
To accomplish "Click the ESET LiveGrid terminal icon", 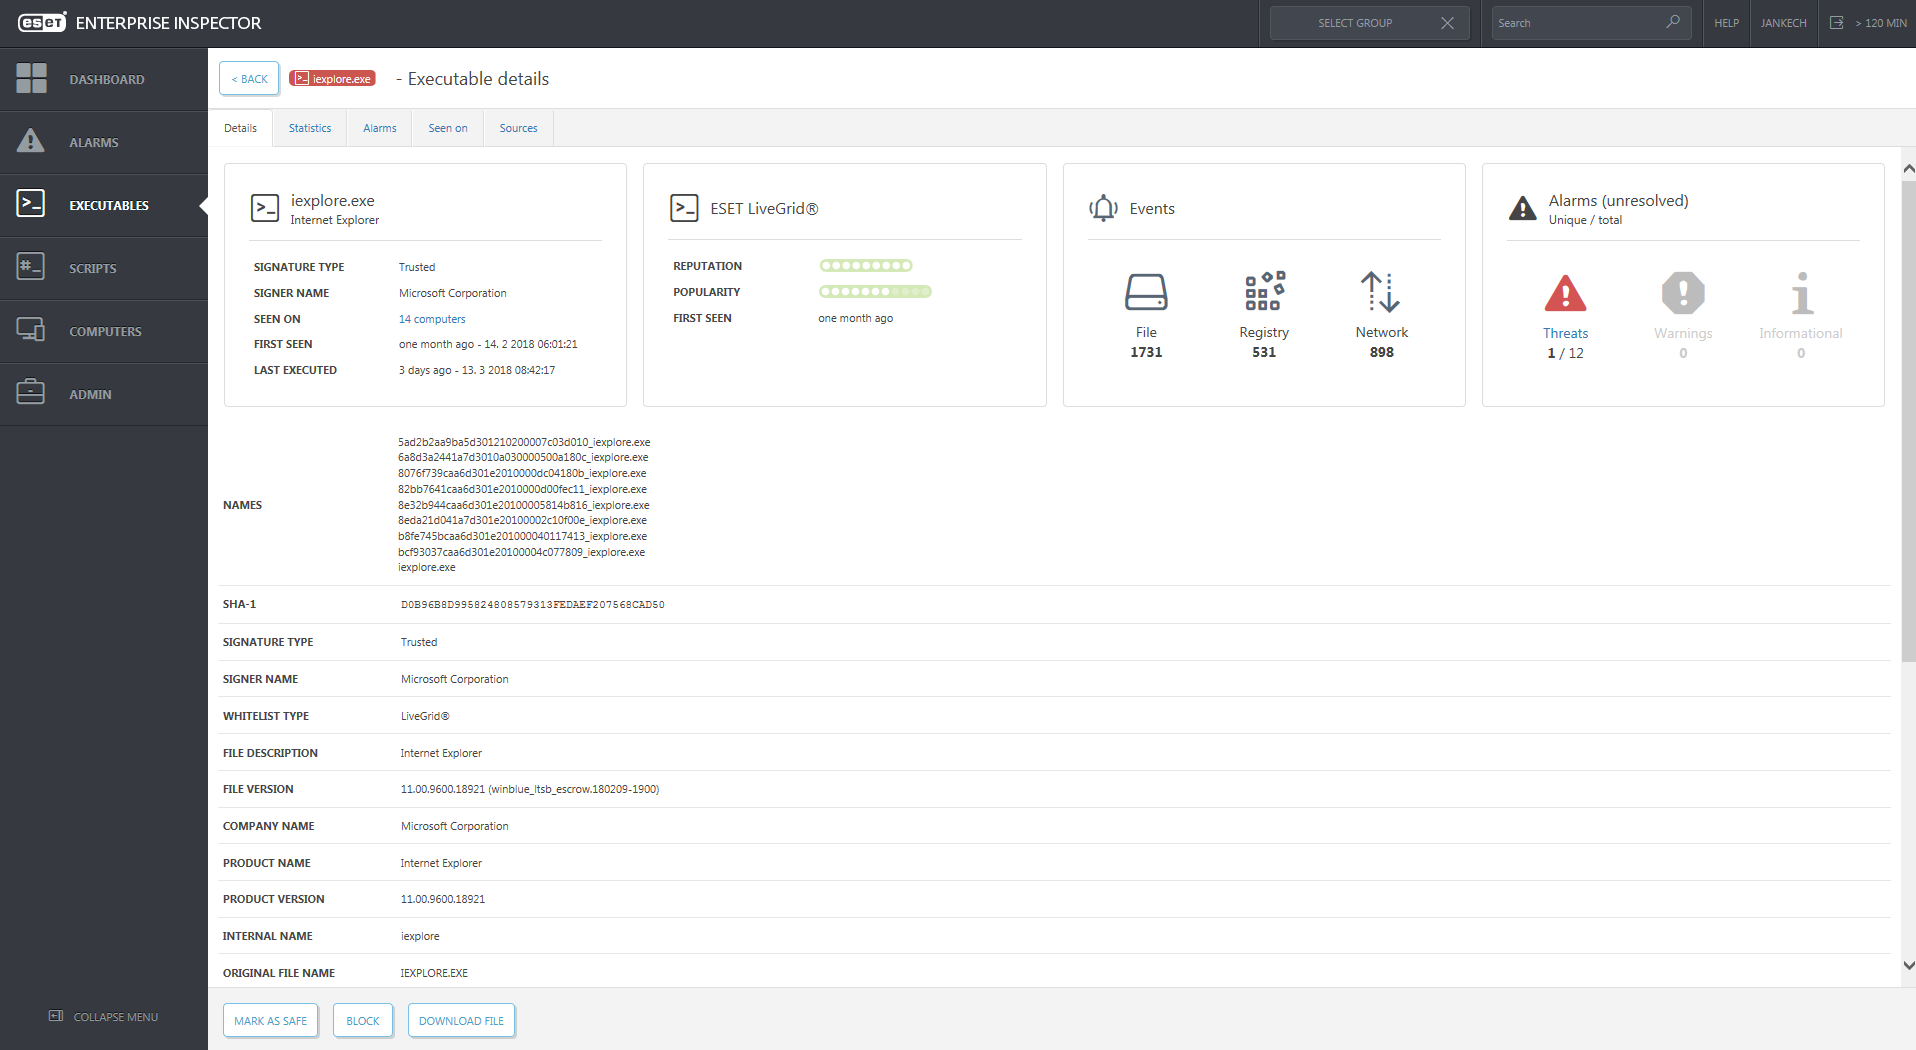I will [x=684, y=208].
